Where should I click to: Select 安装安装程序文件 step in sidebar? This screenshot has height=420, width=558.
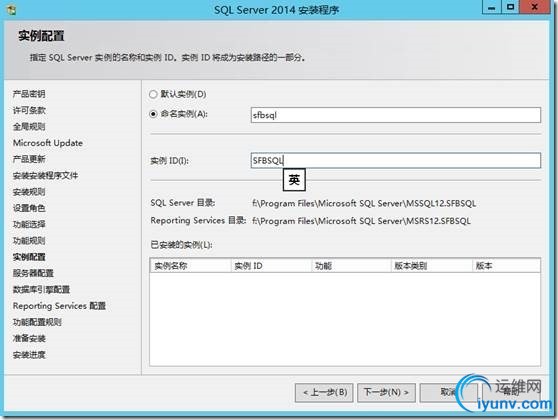pos(45,175)
